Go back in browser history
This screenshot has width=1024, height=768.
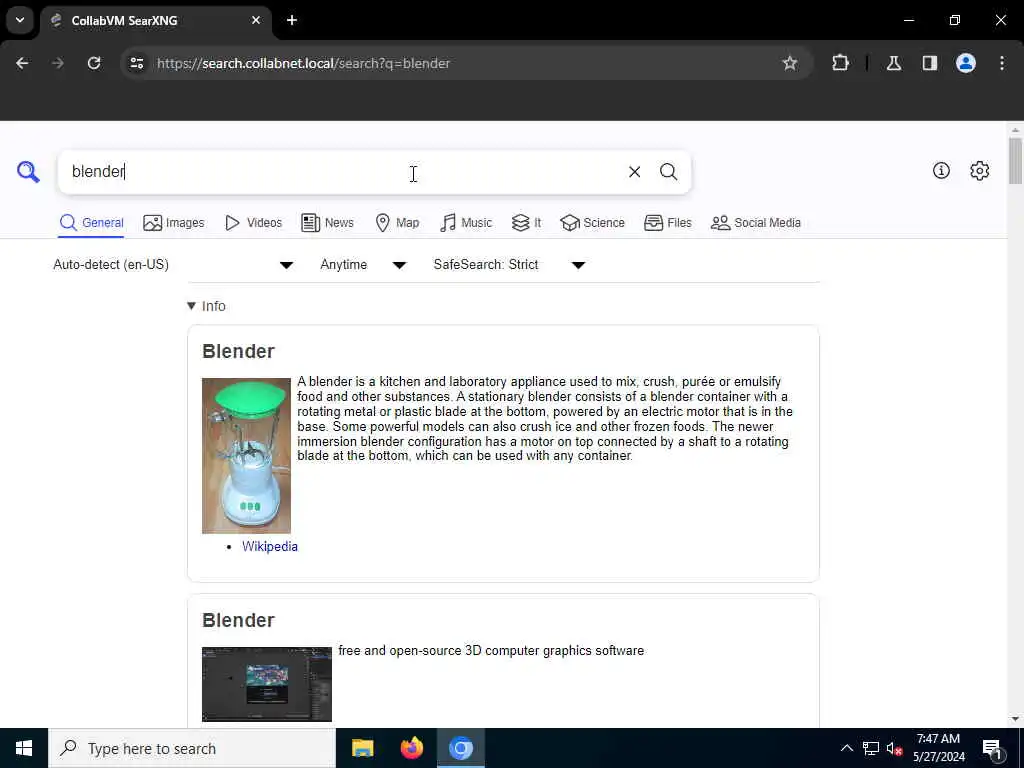coord(22,63)
